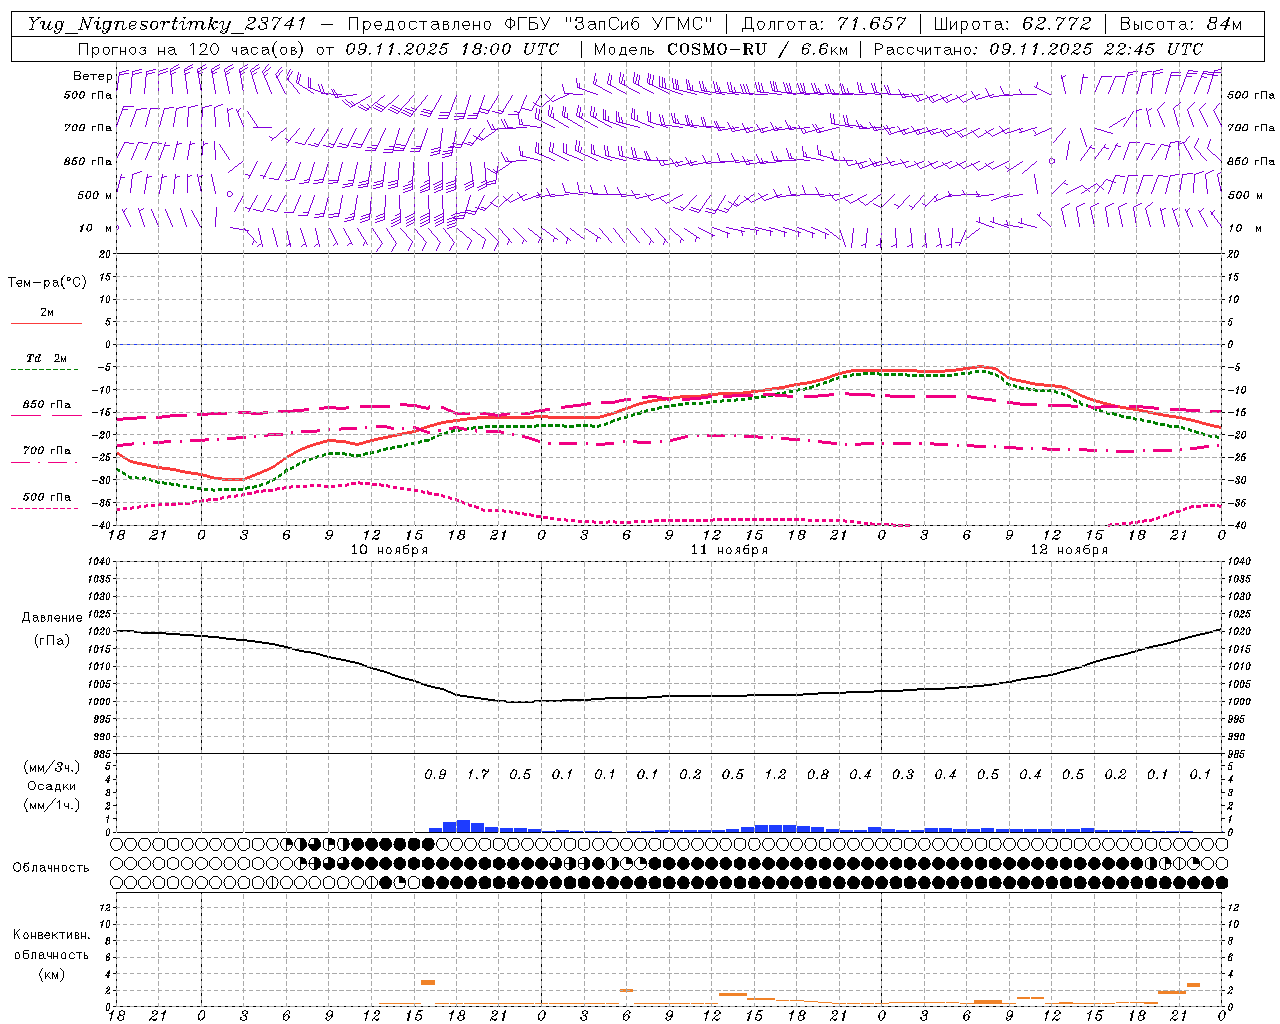Screen dimensions: 1280x1024
Task: Click the Долгота: 71.657 longitude value
Action: (824, 24)
